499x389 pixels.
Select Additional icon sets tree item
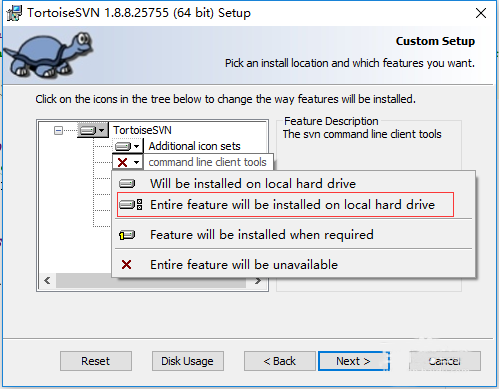194,146
